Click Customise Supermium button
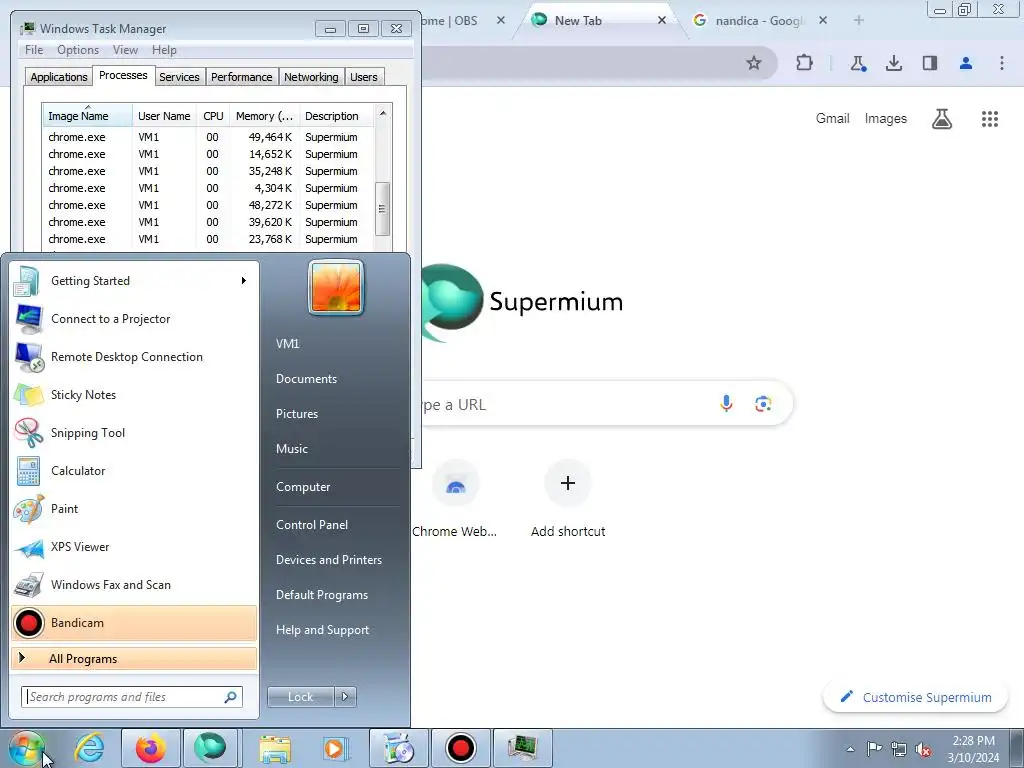 coord(914,697)
